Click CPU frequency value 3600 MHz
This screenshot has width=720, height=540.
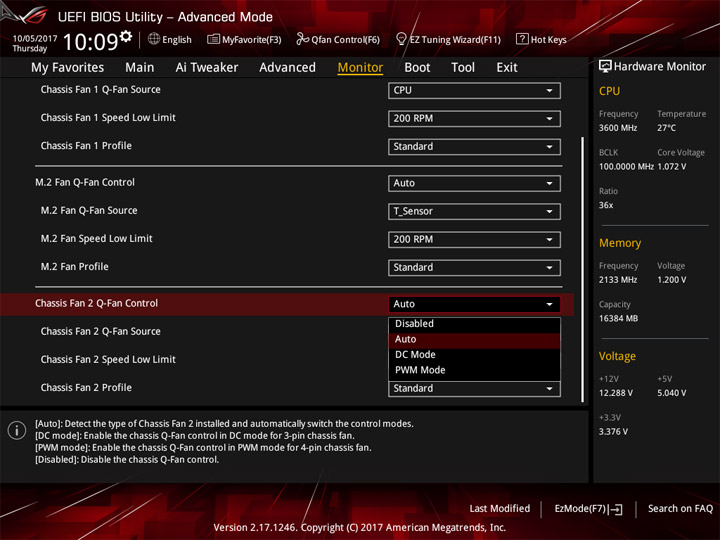pyautogui.click(x=618, y=128)
